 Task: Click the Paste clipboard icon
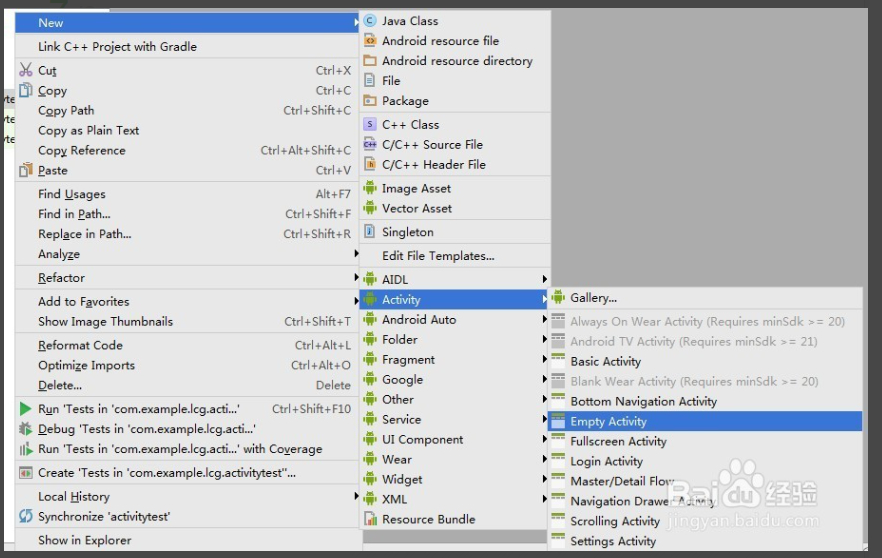pos(26,171)
